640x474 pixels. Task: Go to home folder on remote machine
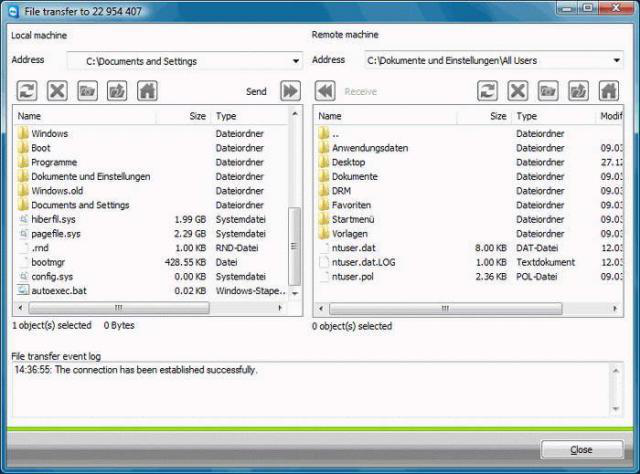(x=609, y=91)
